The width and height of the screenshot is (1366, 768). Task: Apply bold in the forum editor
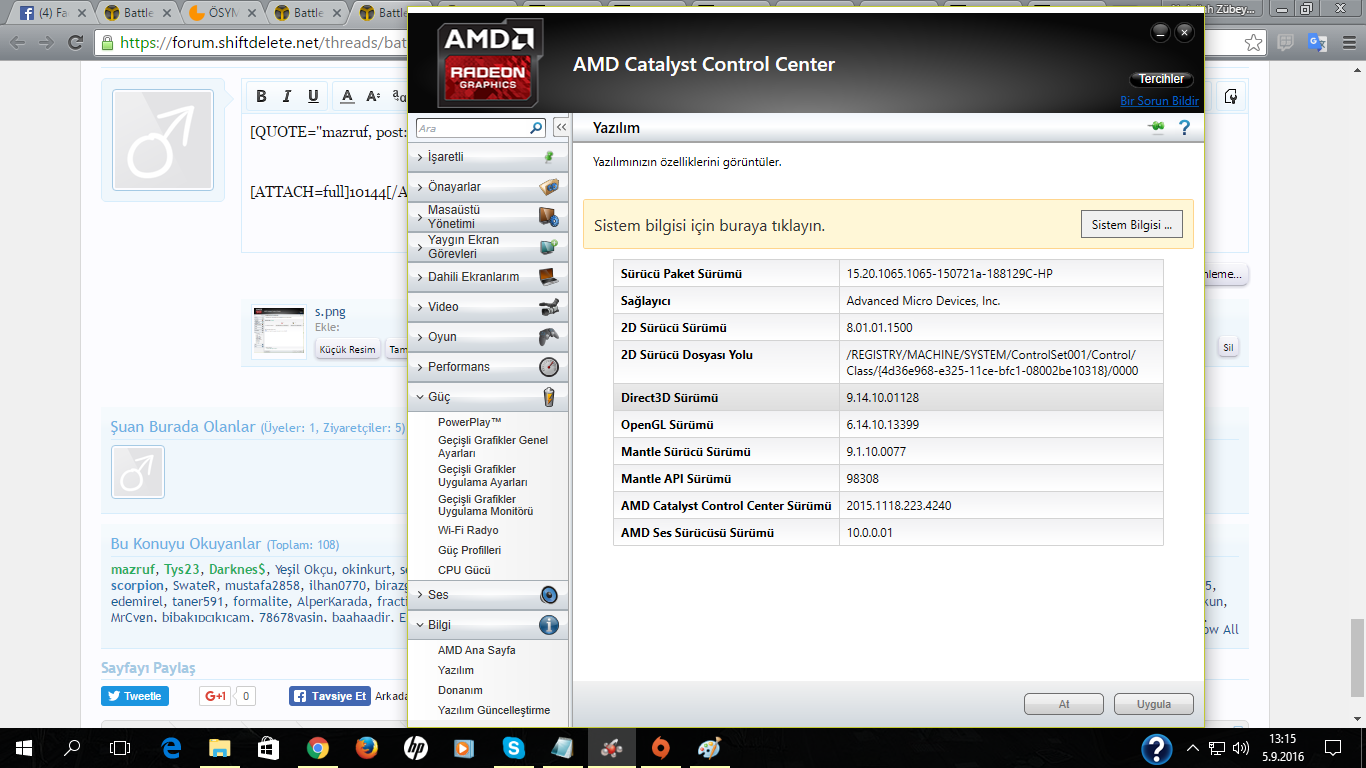pos(261,96)
